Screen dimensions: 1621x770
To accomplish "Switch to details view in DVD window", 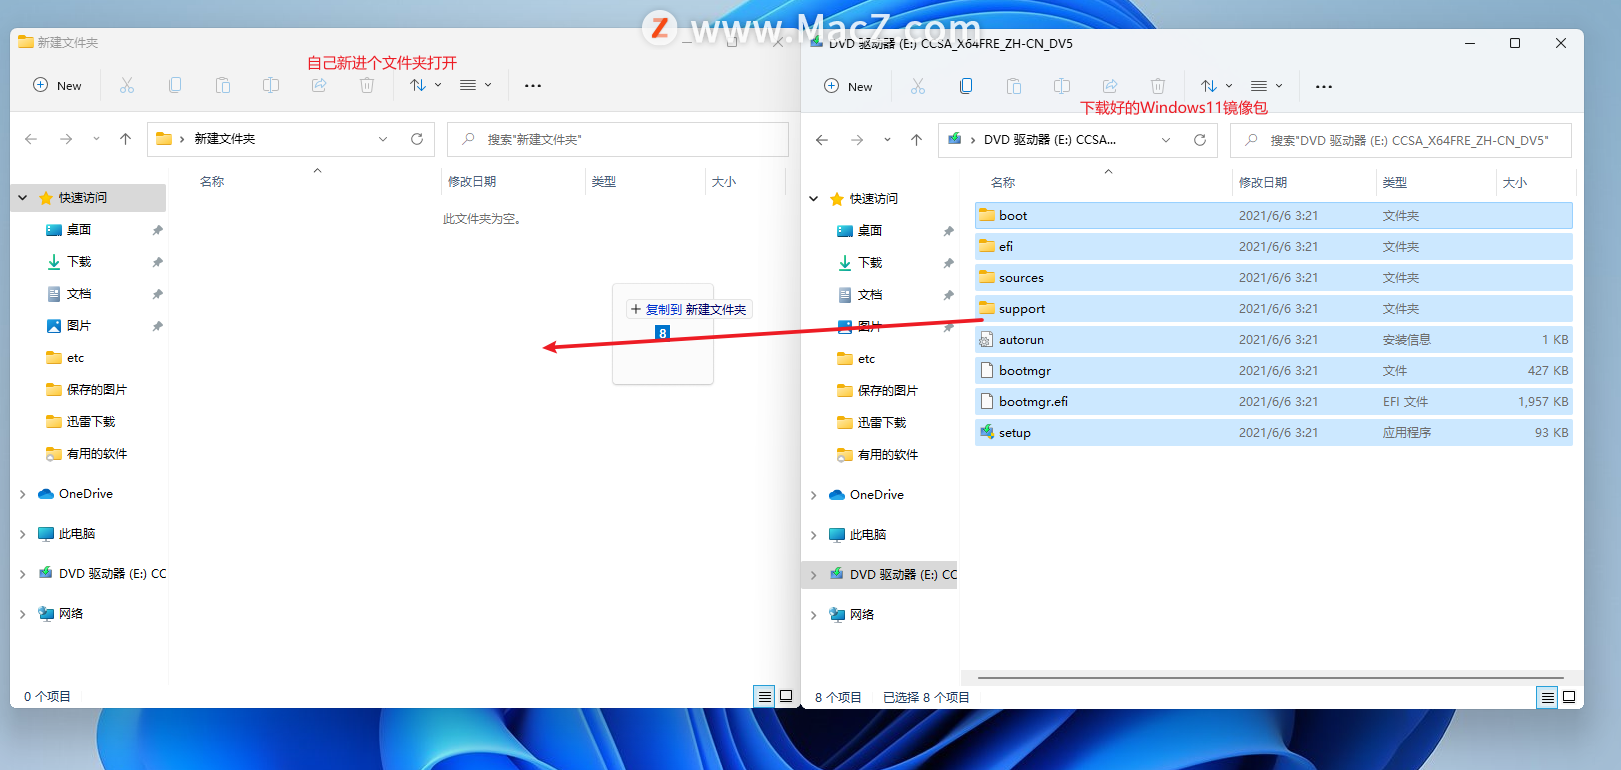I will tap(1547, 697).
